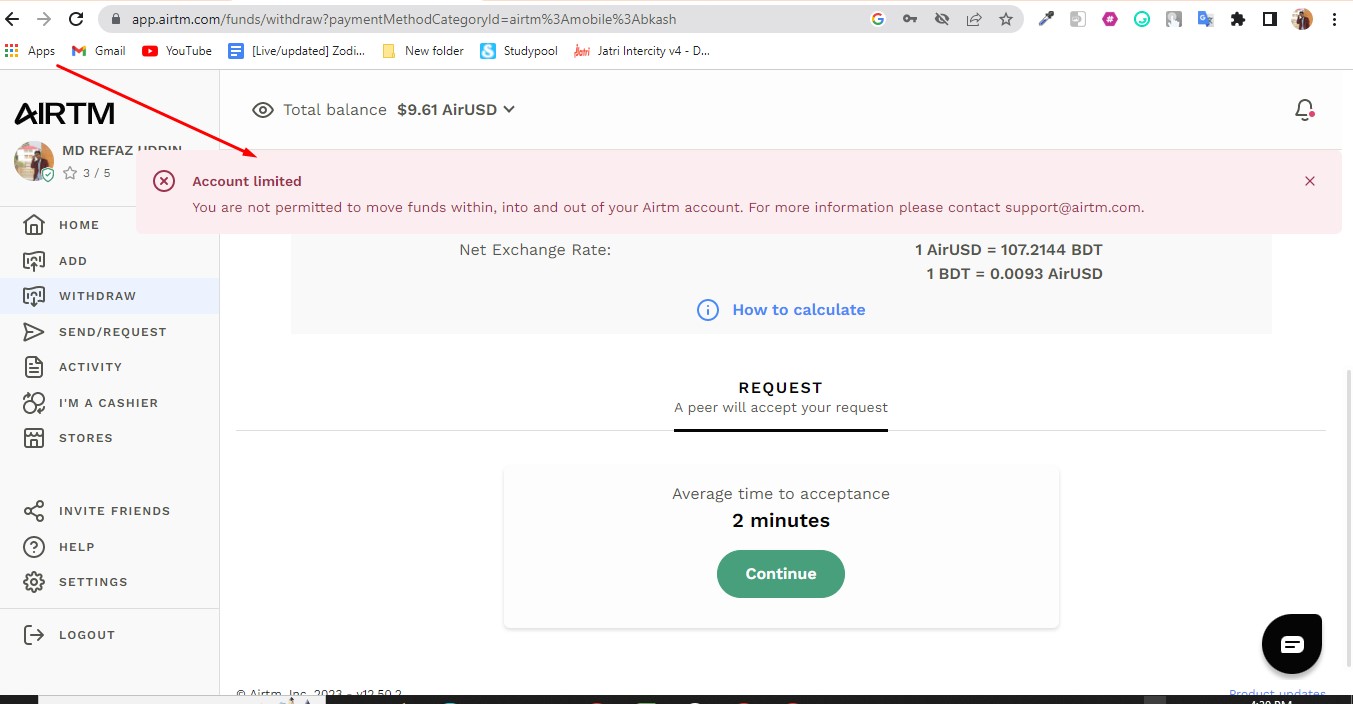
Task: Reload the Airtm withdraw page
Action: tap(76, 19)
